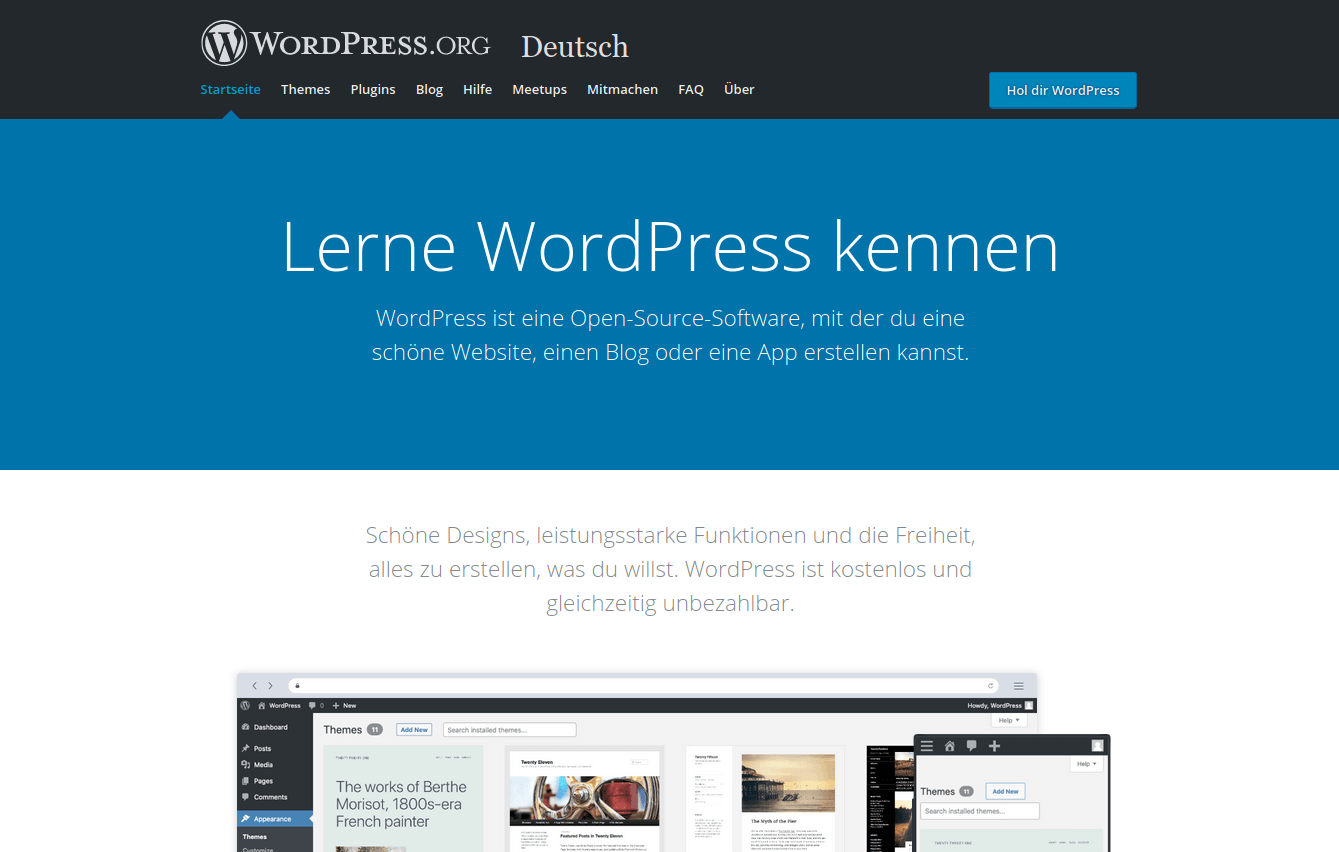
Task: Open the FAQ nav link
Action: pos(691,89)
